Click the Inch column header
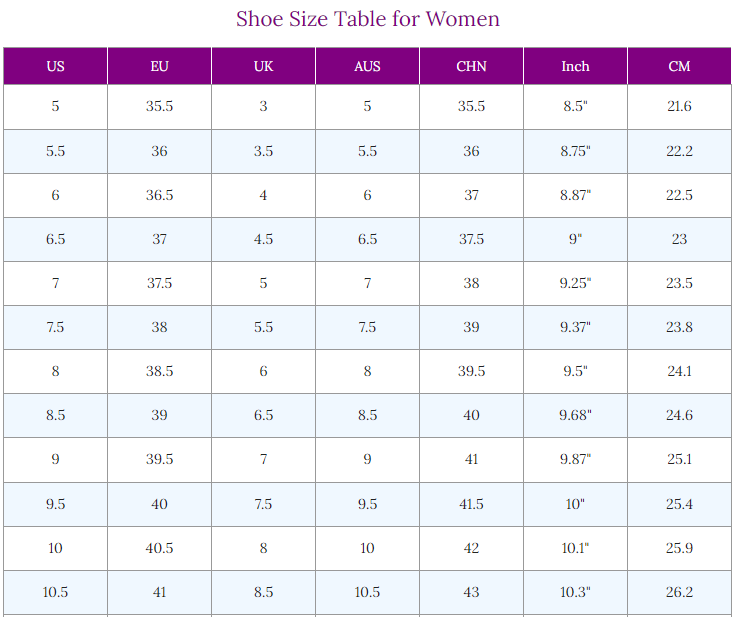The width and height of the screenshot is (734, 617). coord(575,67)
